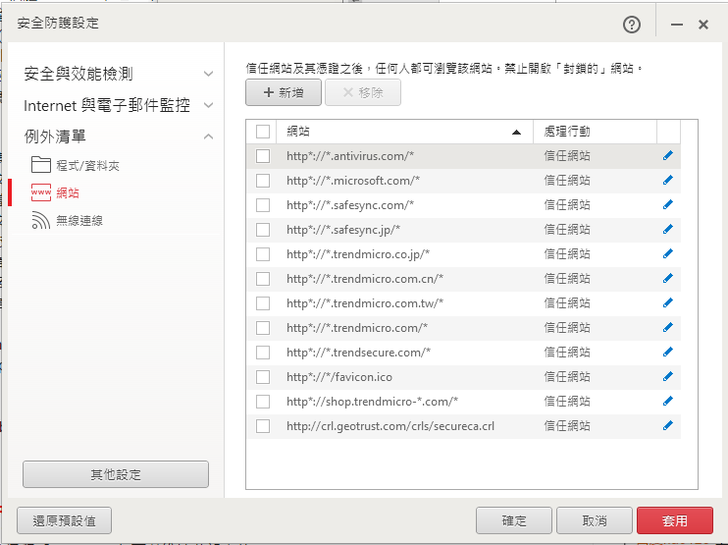
Task: Select http*://*.antivirus.com/* URL text
Action: tap(350, 156)
